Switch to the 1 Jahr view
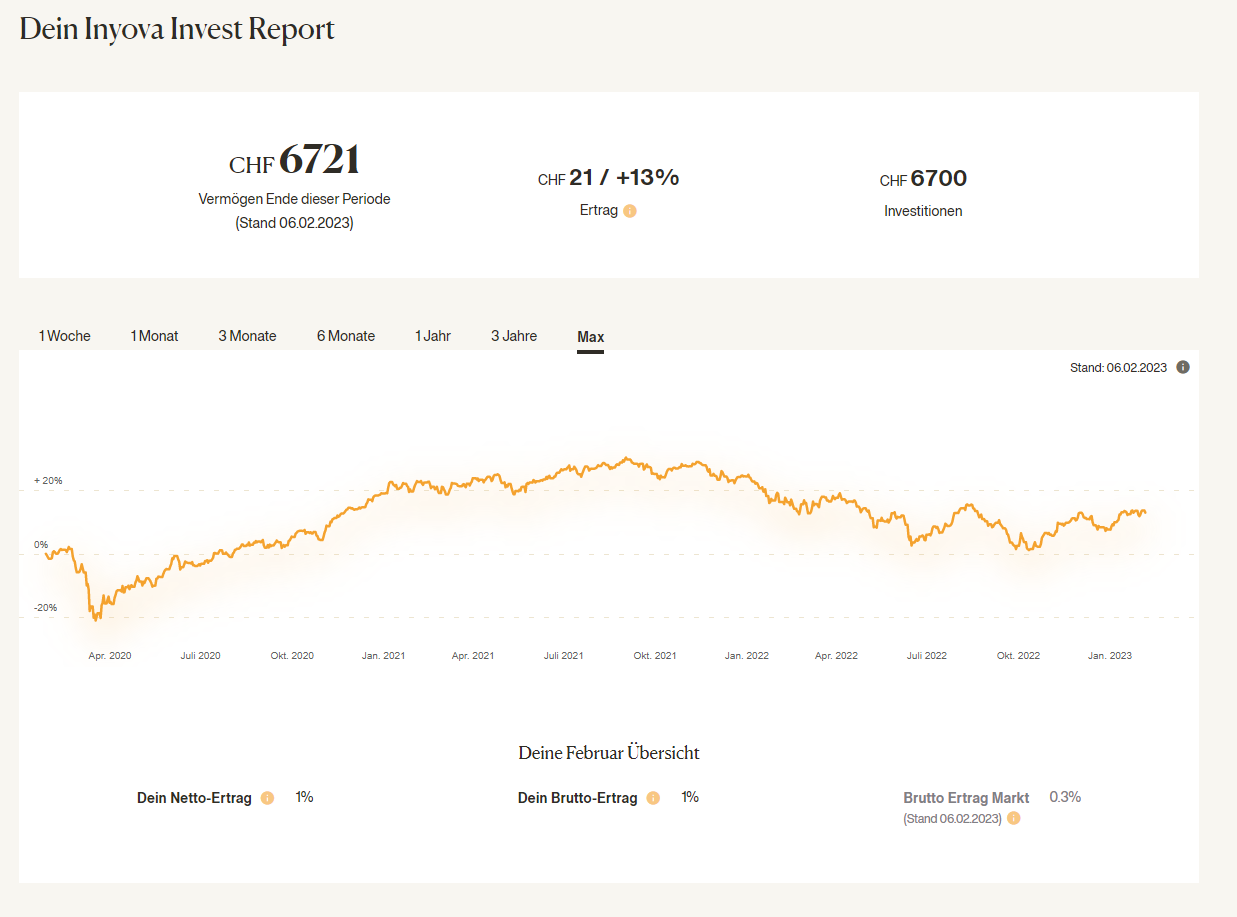Viewport: 1237px width, 917px height. (433, 336)
